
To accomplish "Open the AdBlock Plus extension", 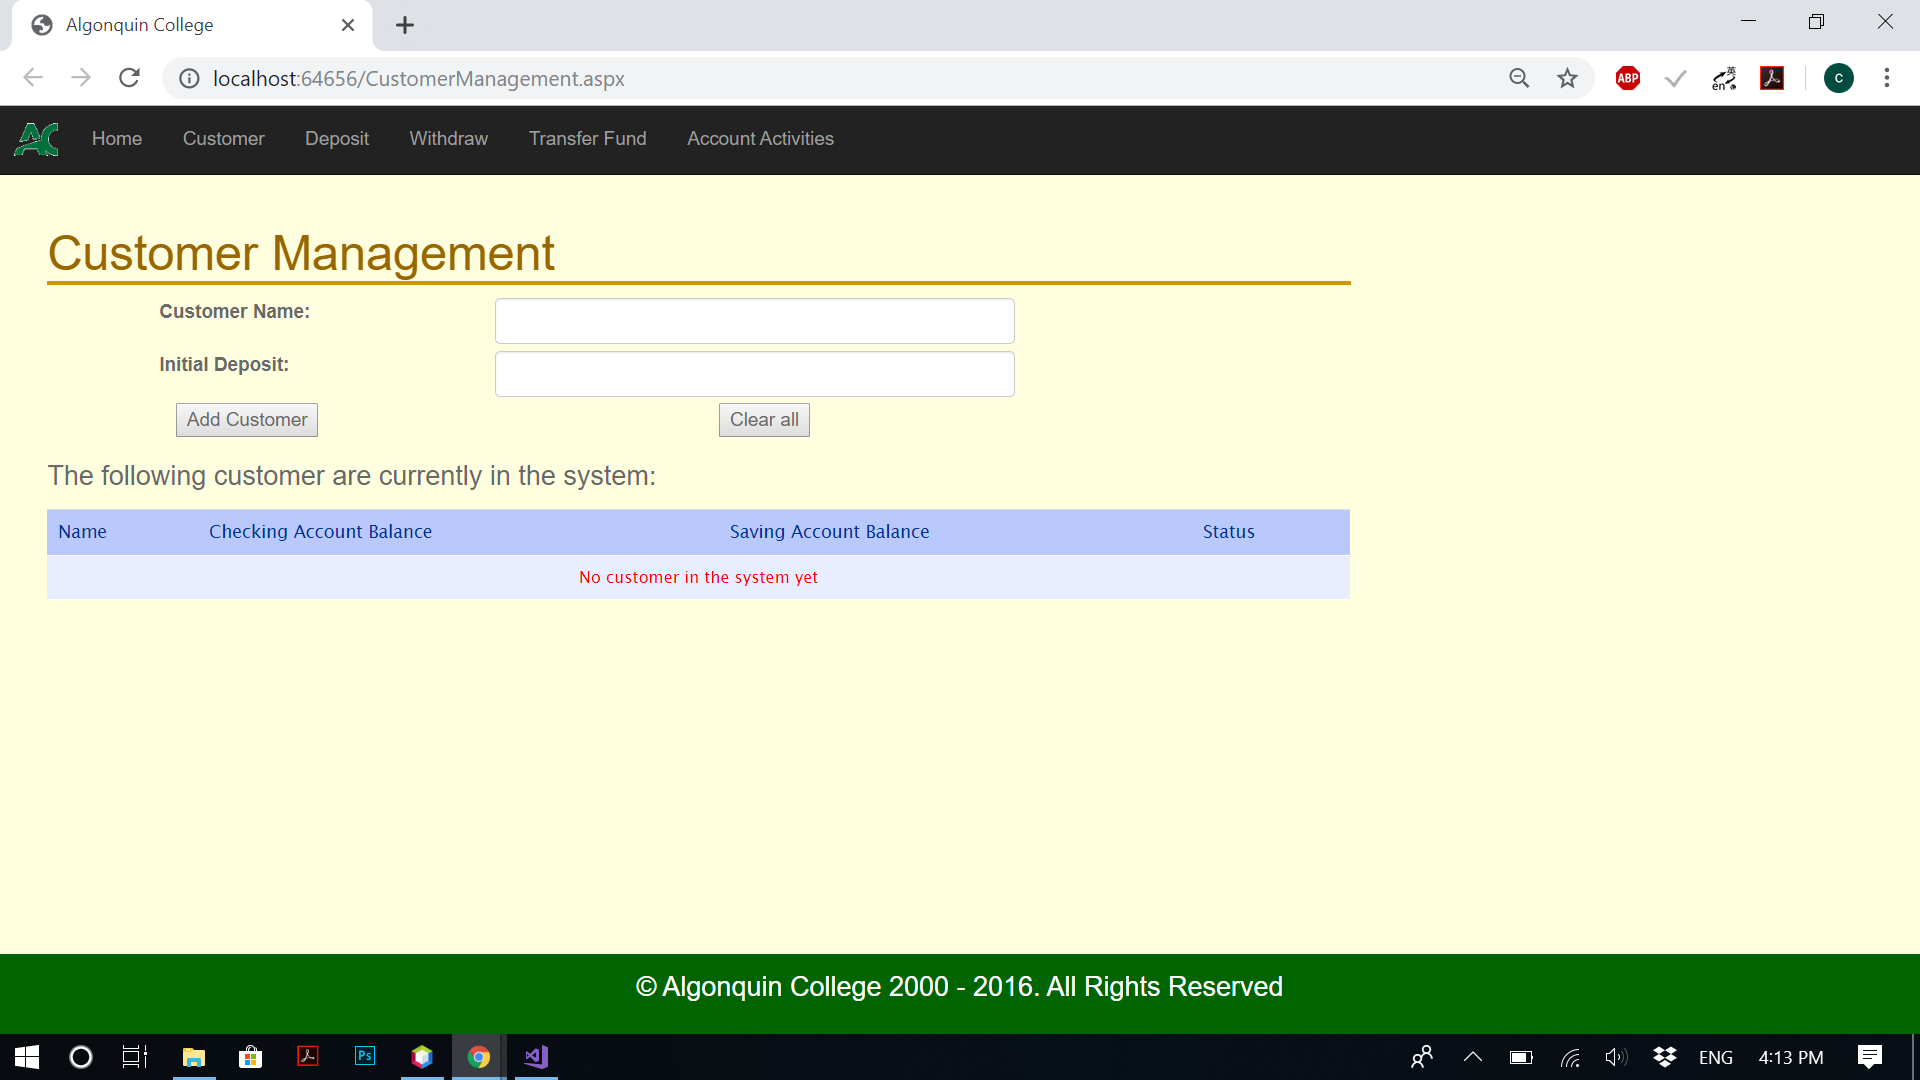I will (x=1627, y=78).
